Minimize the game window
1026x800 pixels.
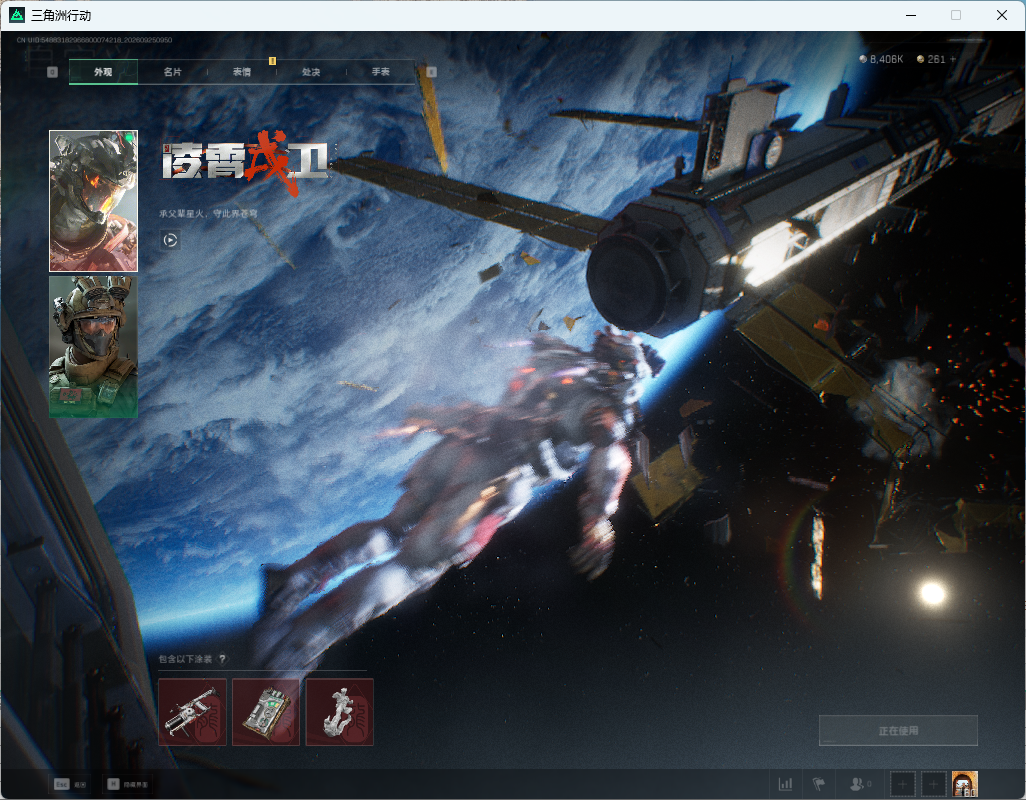coord(911,15)
